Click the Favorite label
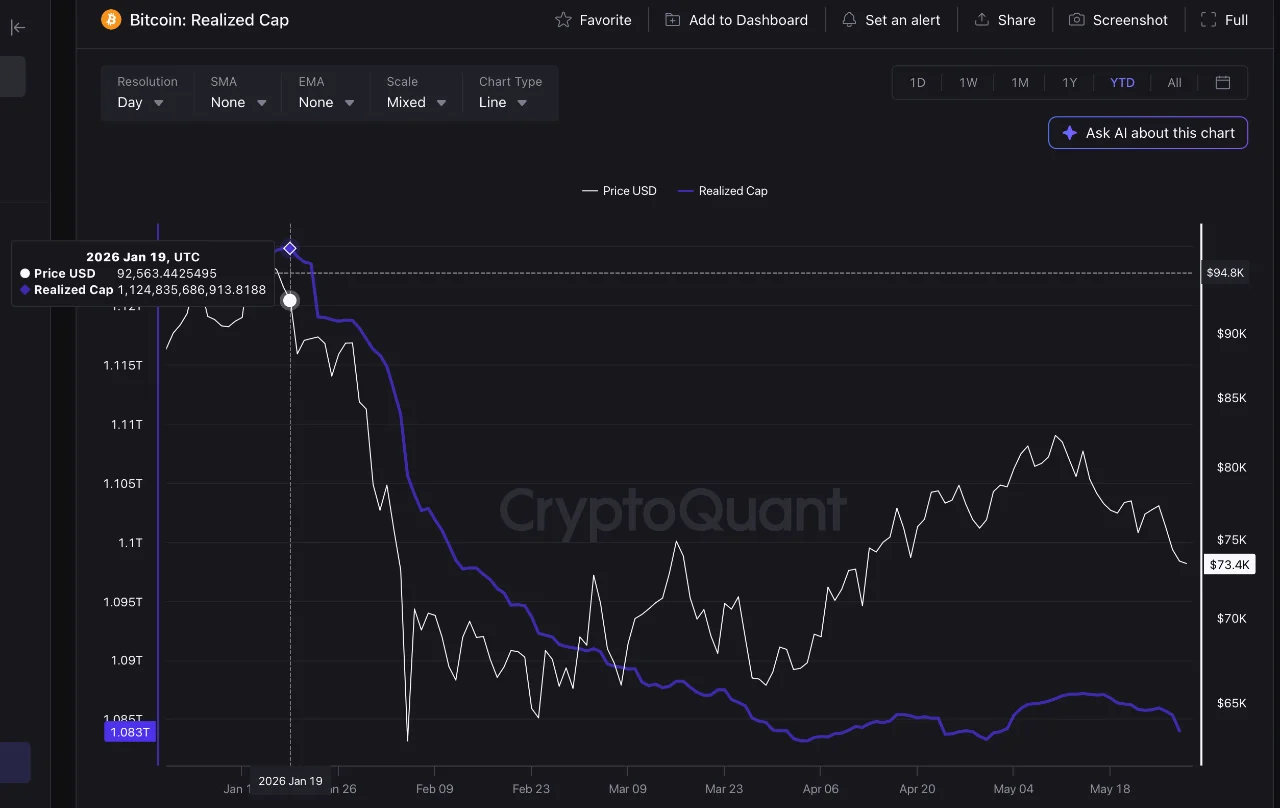1280x808 pixels. point(605,20)
